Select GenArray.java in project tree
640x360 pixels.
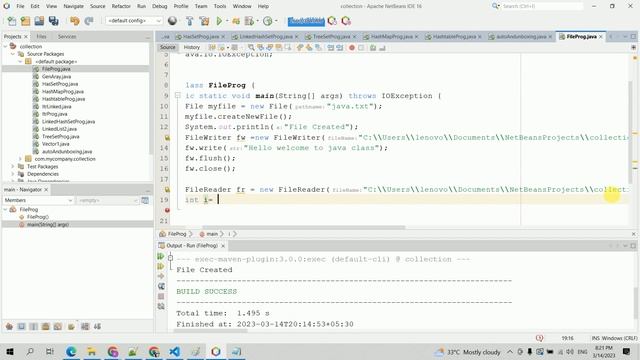click(56, 76)
